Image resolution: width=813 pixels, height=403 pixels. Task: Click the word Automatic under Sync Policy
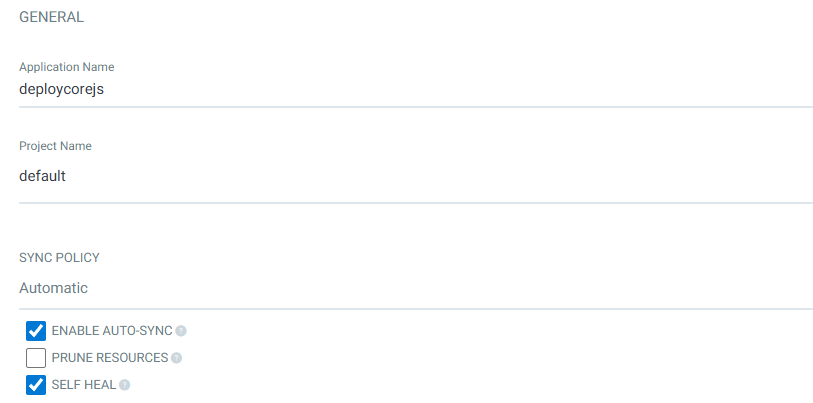pos(53,288)
